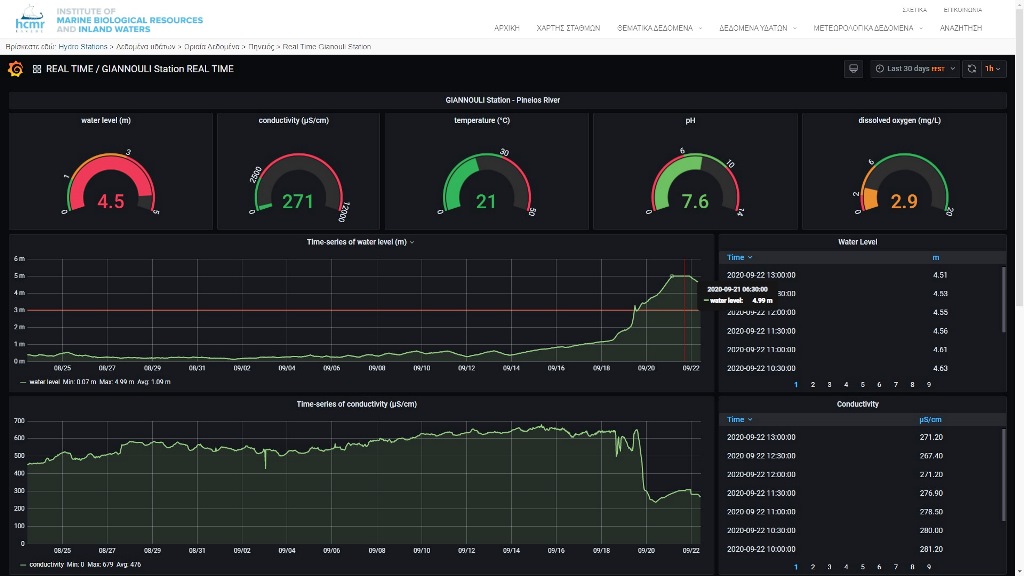The width and height of the screenshot is (1024, 576).
Task: Open the ΣΧΕΤΙΚΑ top link
Action: (x=914, y=10)
